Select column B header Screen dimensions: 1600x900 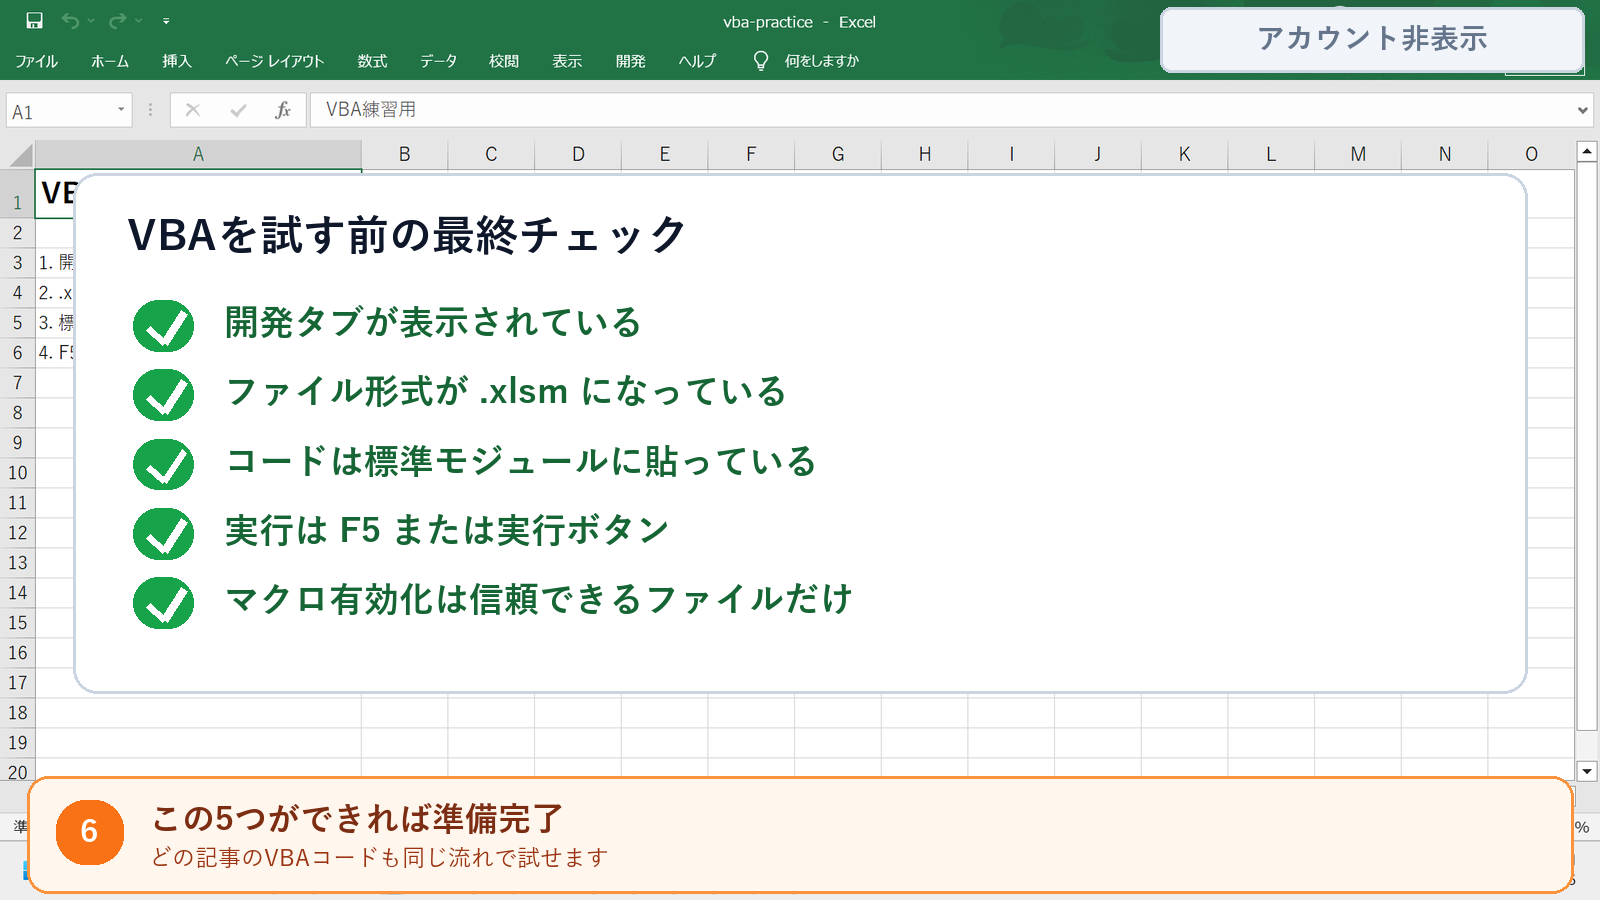pyautogui.click(x=404, y=154)
